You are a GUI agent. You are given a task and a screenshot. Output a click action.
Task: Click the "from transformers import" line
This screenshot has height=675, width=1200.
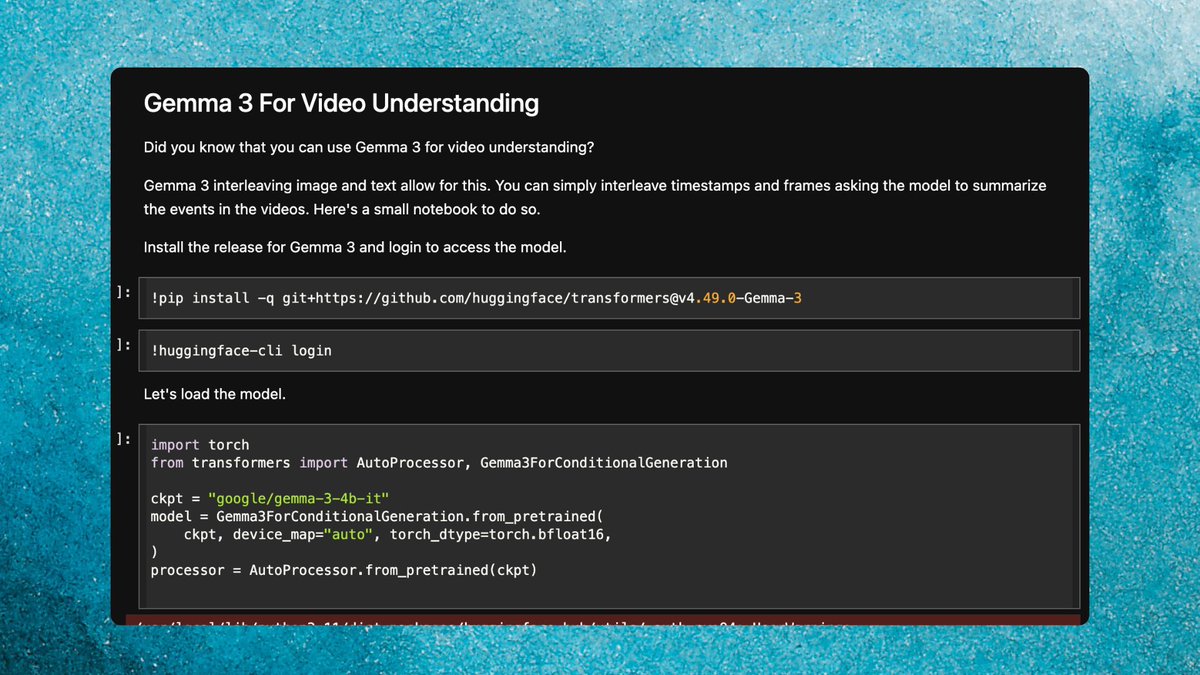439,463
